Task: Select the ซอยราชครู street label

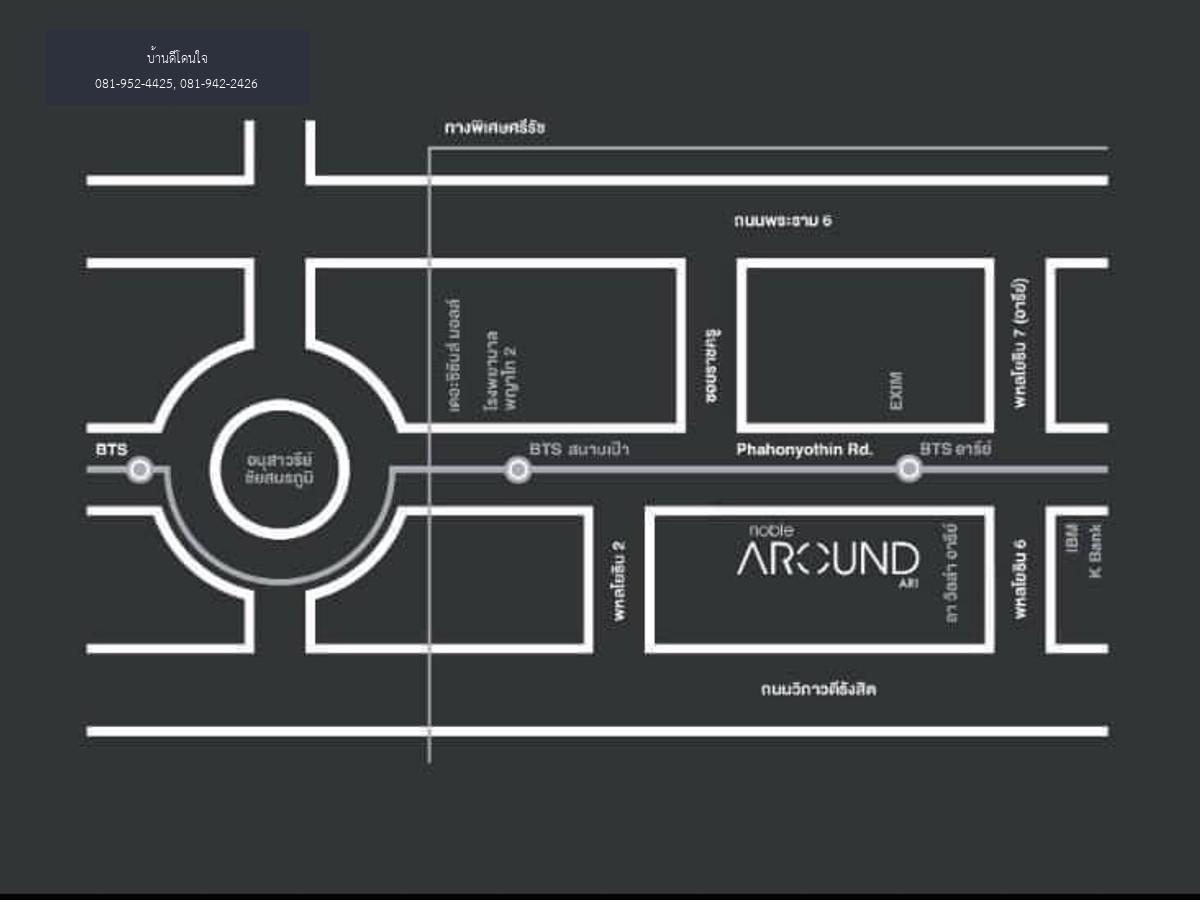Action: click(713, 365)
